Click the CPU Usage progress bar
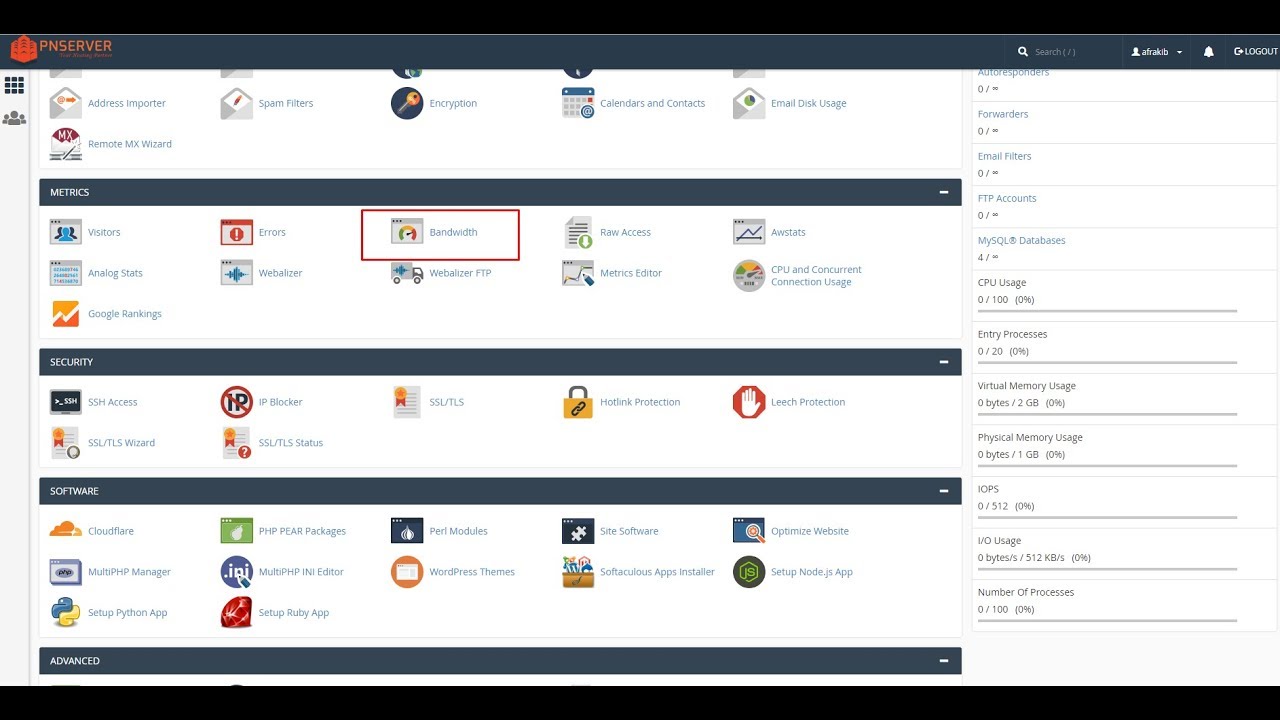 click(x=1107, y=311)
